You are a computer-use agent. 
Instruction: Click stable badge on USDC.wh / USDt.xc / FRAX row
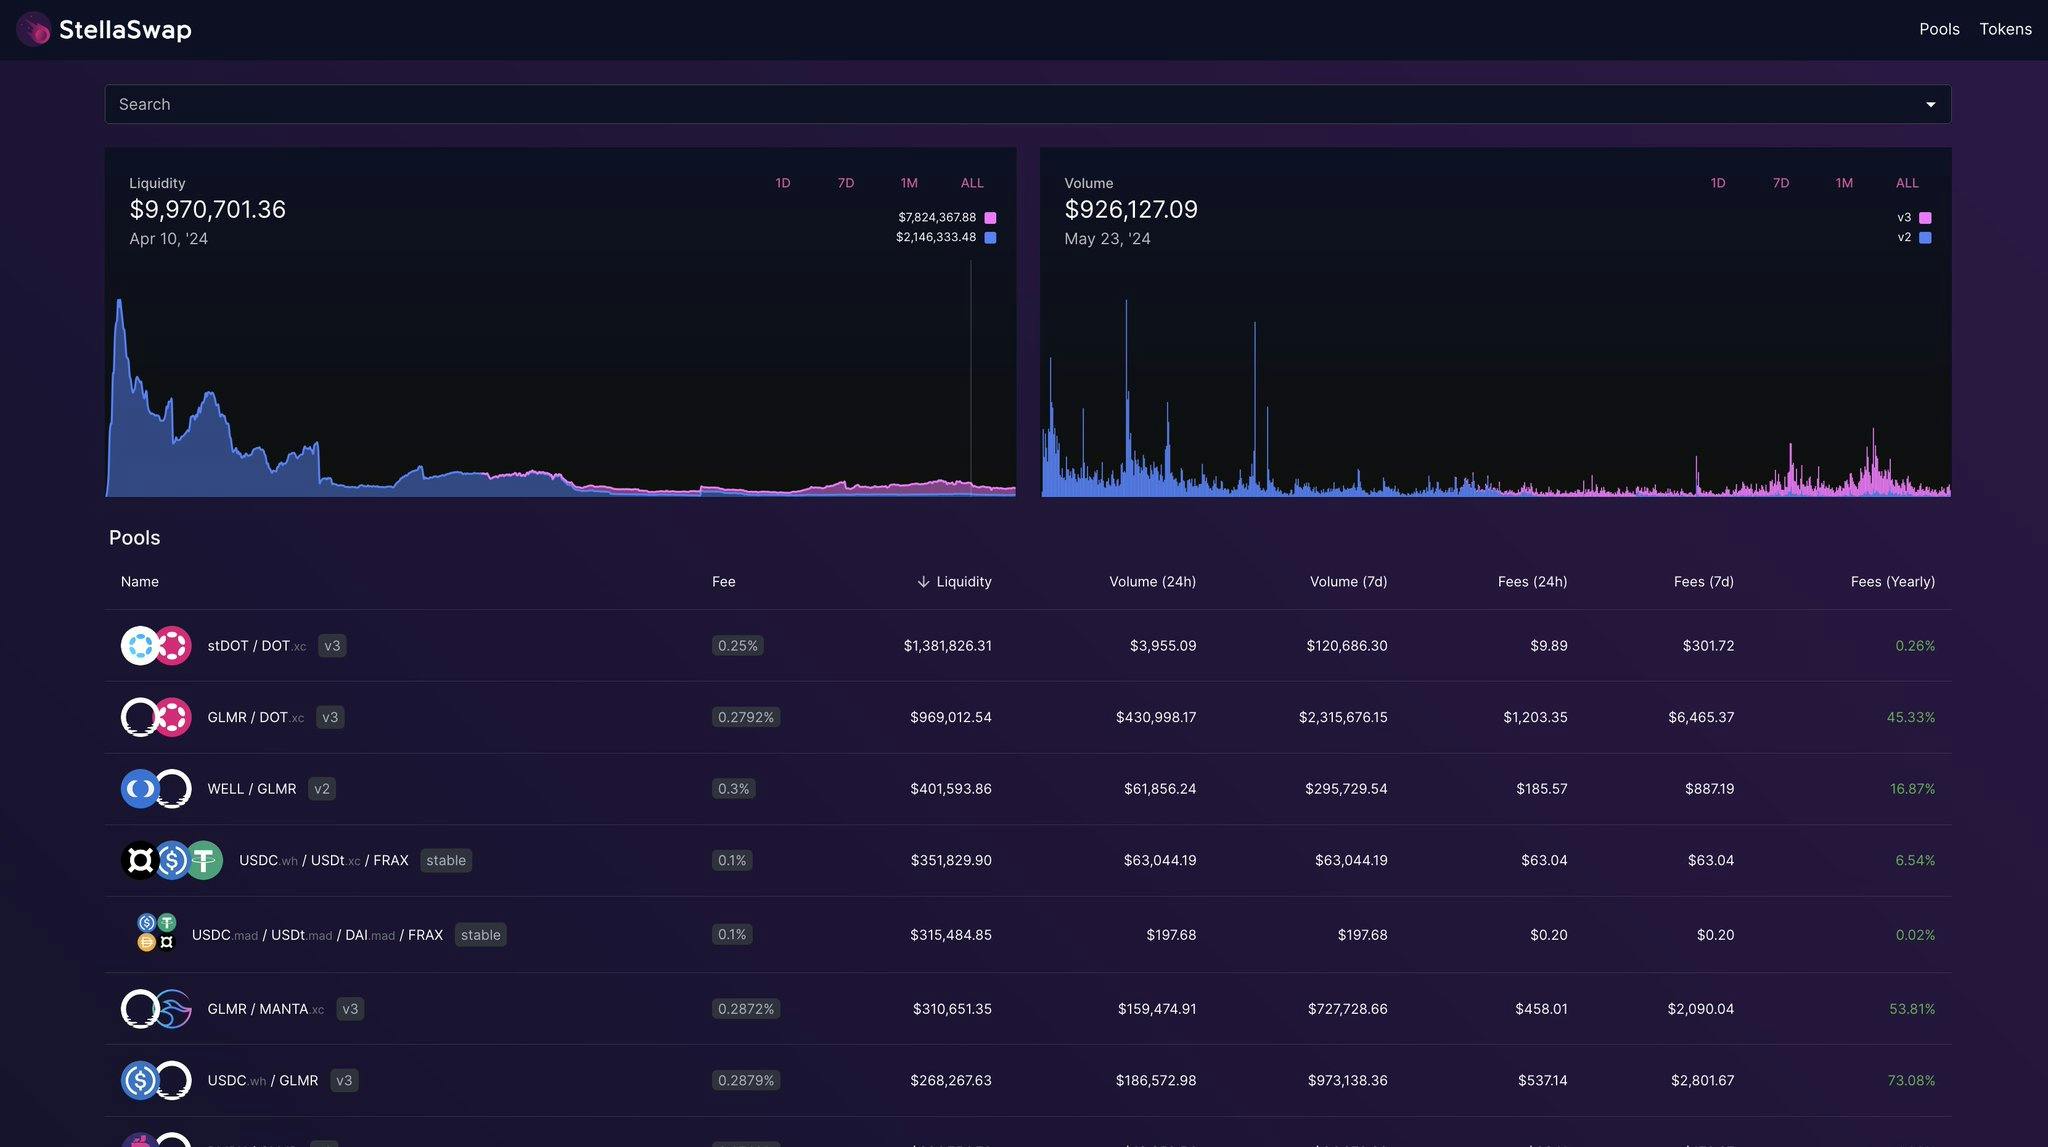pos(446,860)
